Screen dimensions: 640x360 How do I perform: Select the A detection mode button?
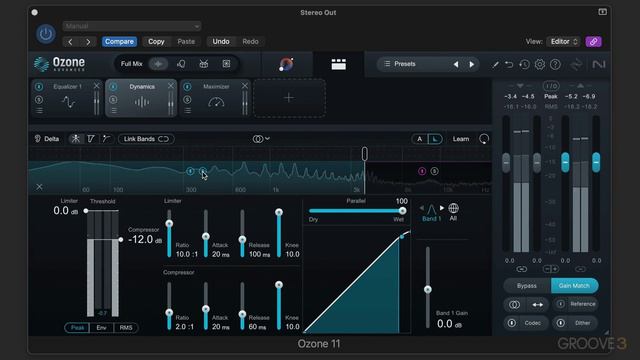click(419, 139)
